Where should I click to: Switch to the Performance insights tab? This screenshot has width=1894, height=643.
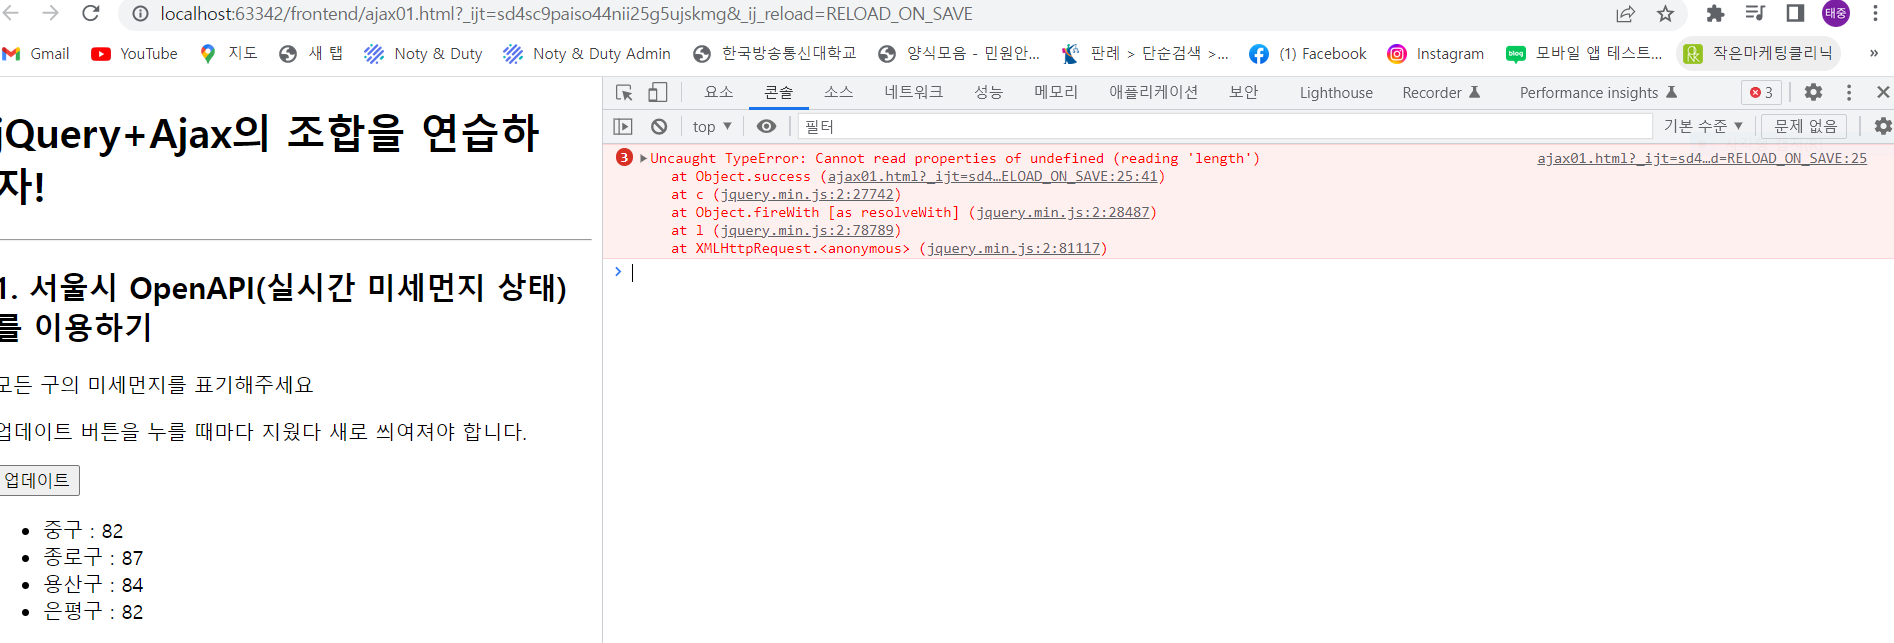click(x=1598, y=93)
